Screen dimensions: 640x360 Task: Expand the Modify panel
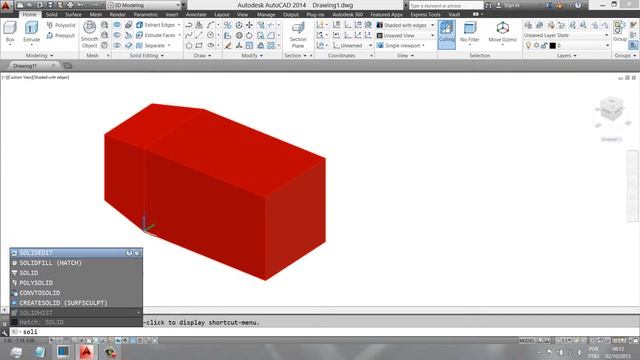click(252, 55)
